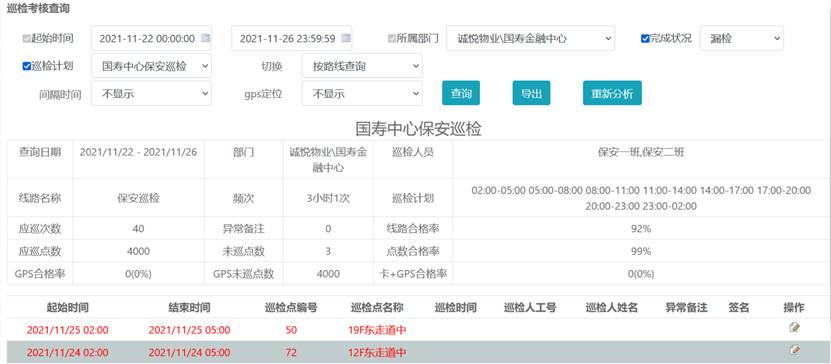Screen dimensions: 831x364
Task: Uncheck the 巡检计划 checkbox
Action: (26, 66)
